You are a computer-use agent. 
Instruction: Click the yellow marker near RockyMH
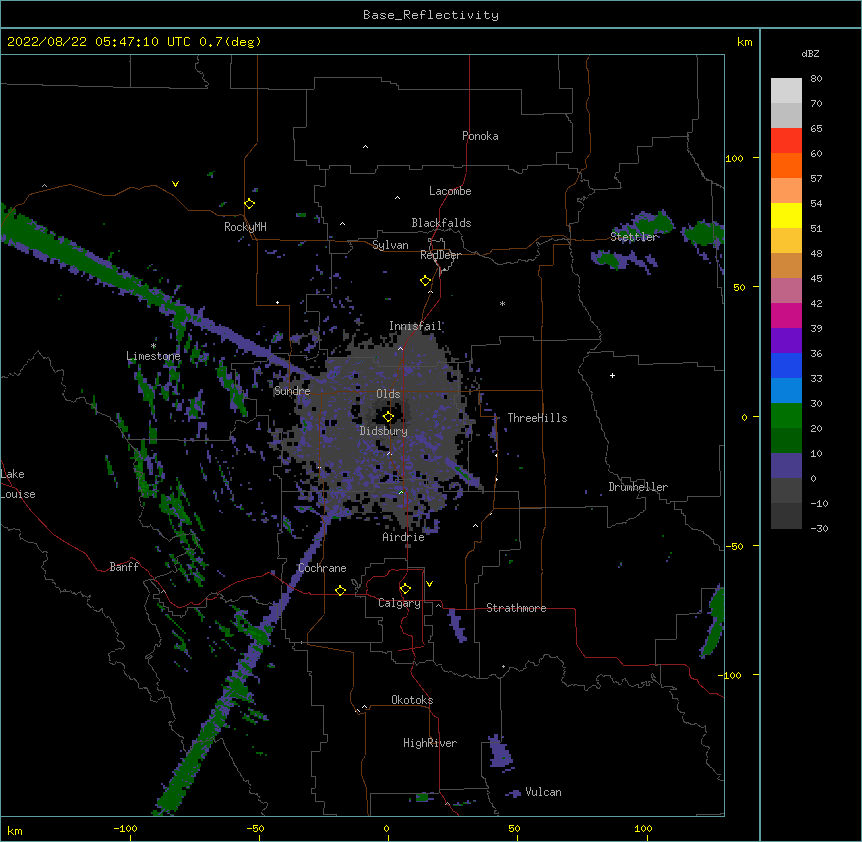click(249, 204)
